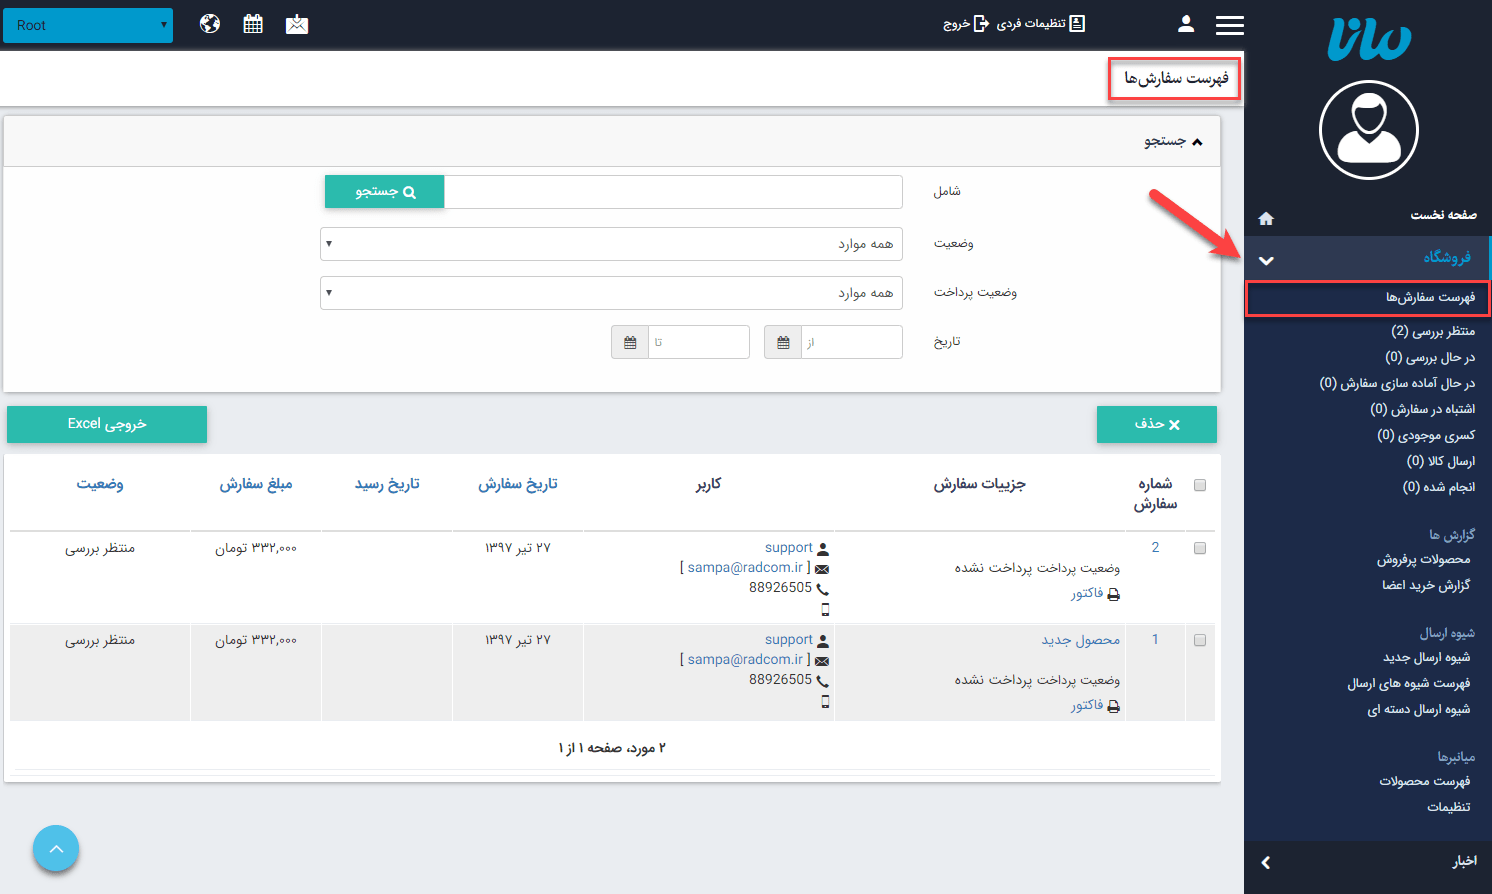This screenshot has width=1492, height=894.
Task: Click the user account icon in the header
Action: tap(1185, 23)
